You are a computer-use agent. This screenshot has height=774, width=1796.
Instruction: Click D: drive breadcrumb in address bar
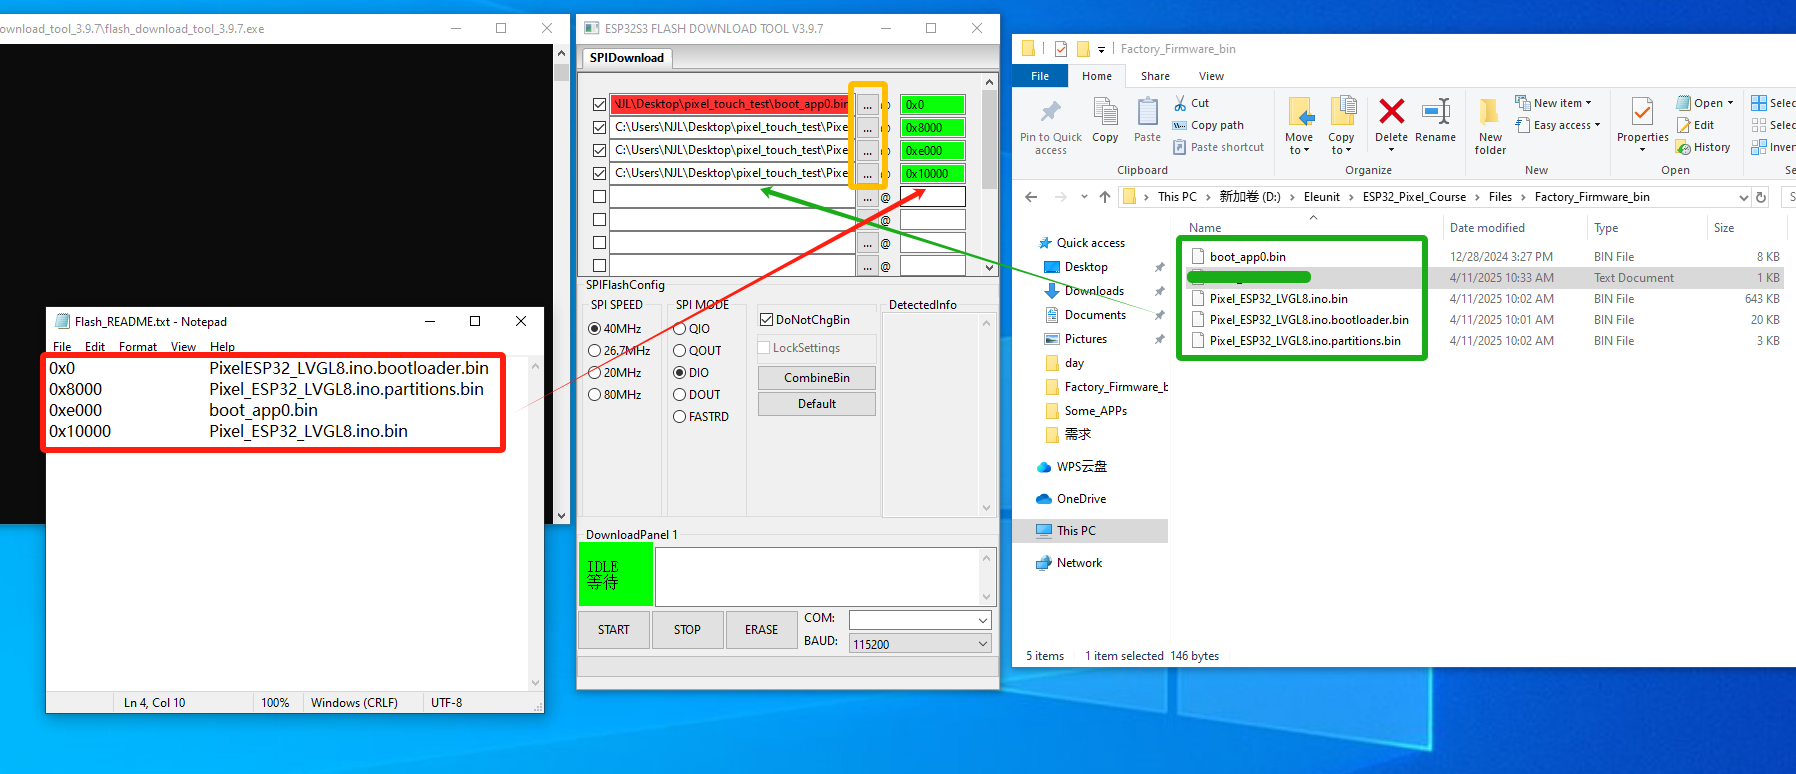click(x=1249, y=197)
